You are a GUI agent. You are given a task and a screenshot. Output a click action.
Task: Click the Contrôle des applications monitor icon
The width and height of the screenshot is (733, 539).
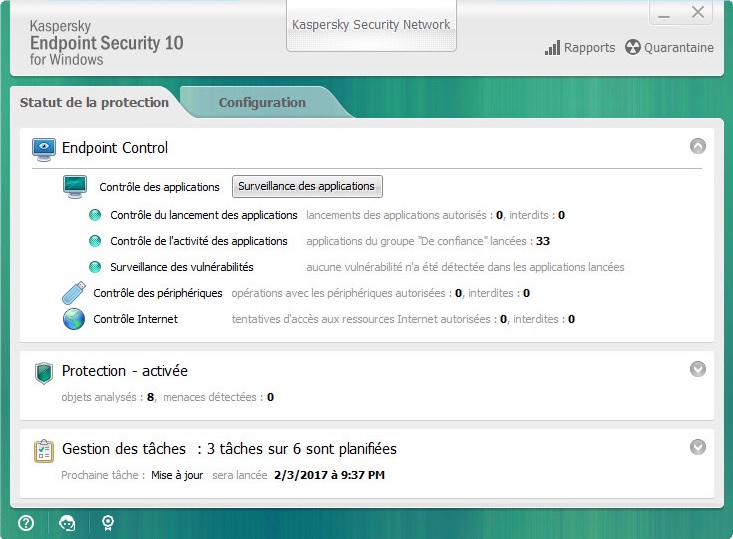click(x=75, y=187)
